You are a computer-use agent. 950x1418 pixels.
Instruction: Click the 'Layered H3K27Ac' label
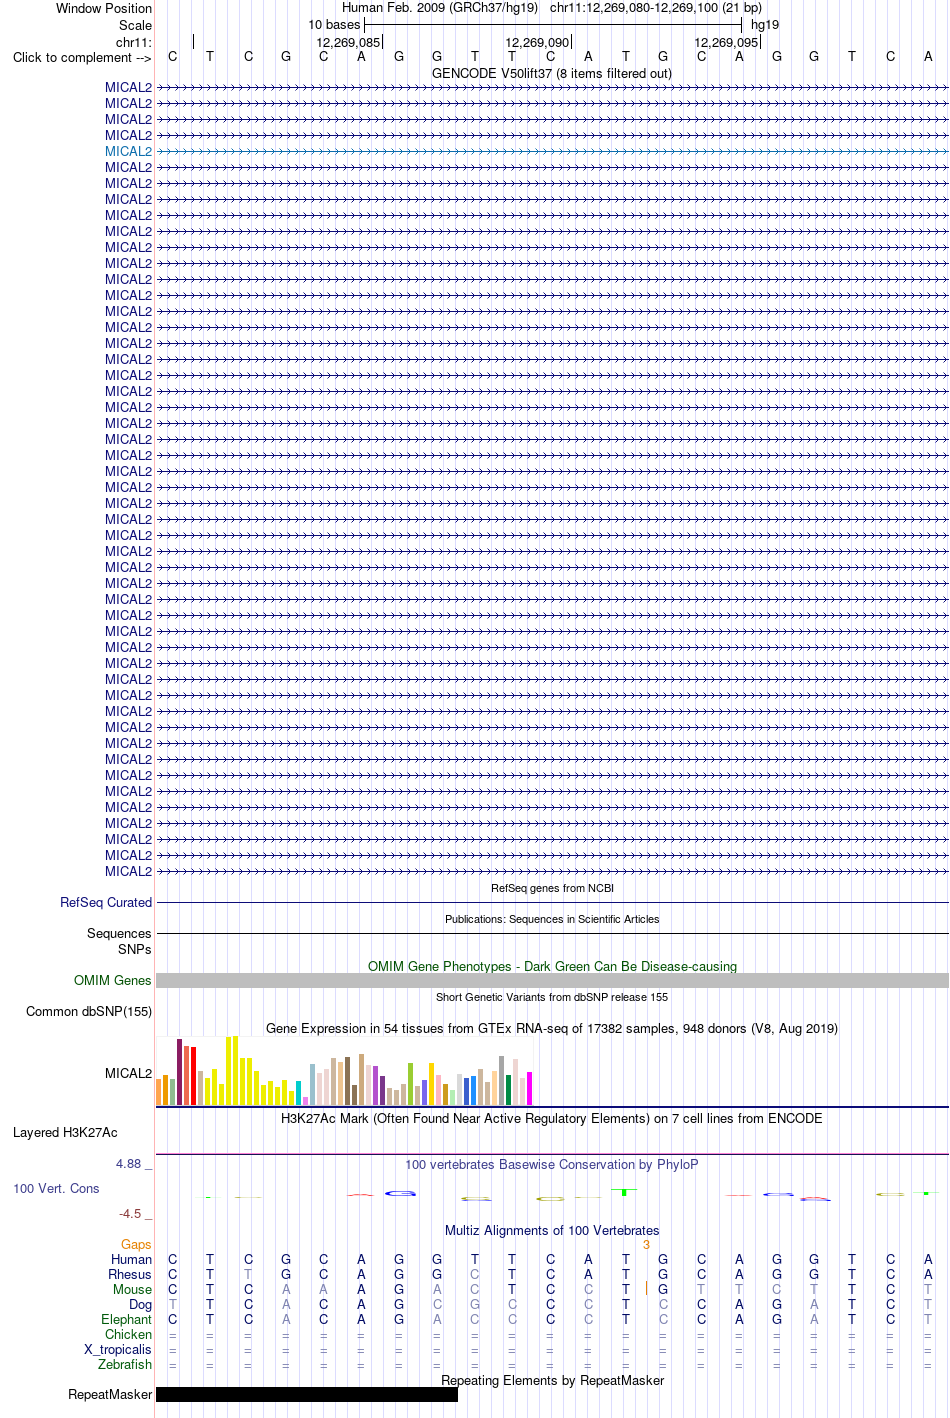click(x=65, y=1132)
